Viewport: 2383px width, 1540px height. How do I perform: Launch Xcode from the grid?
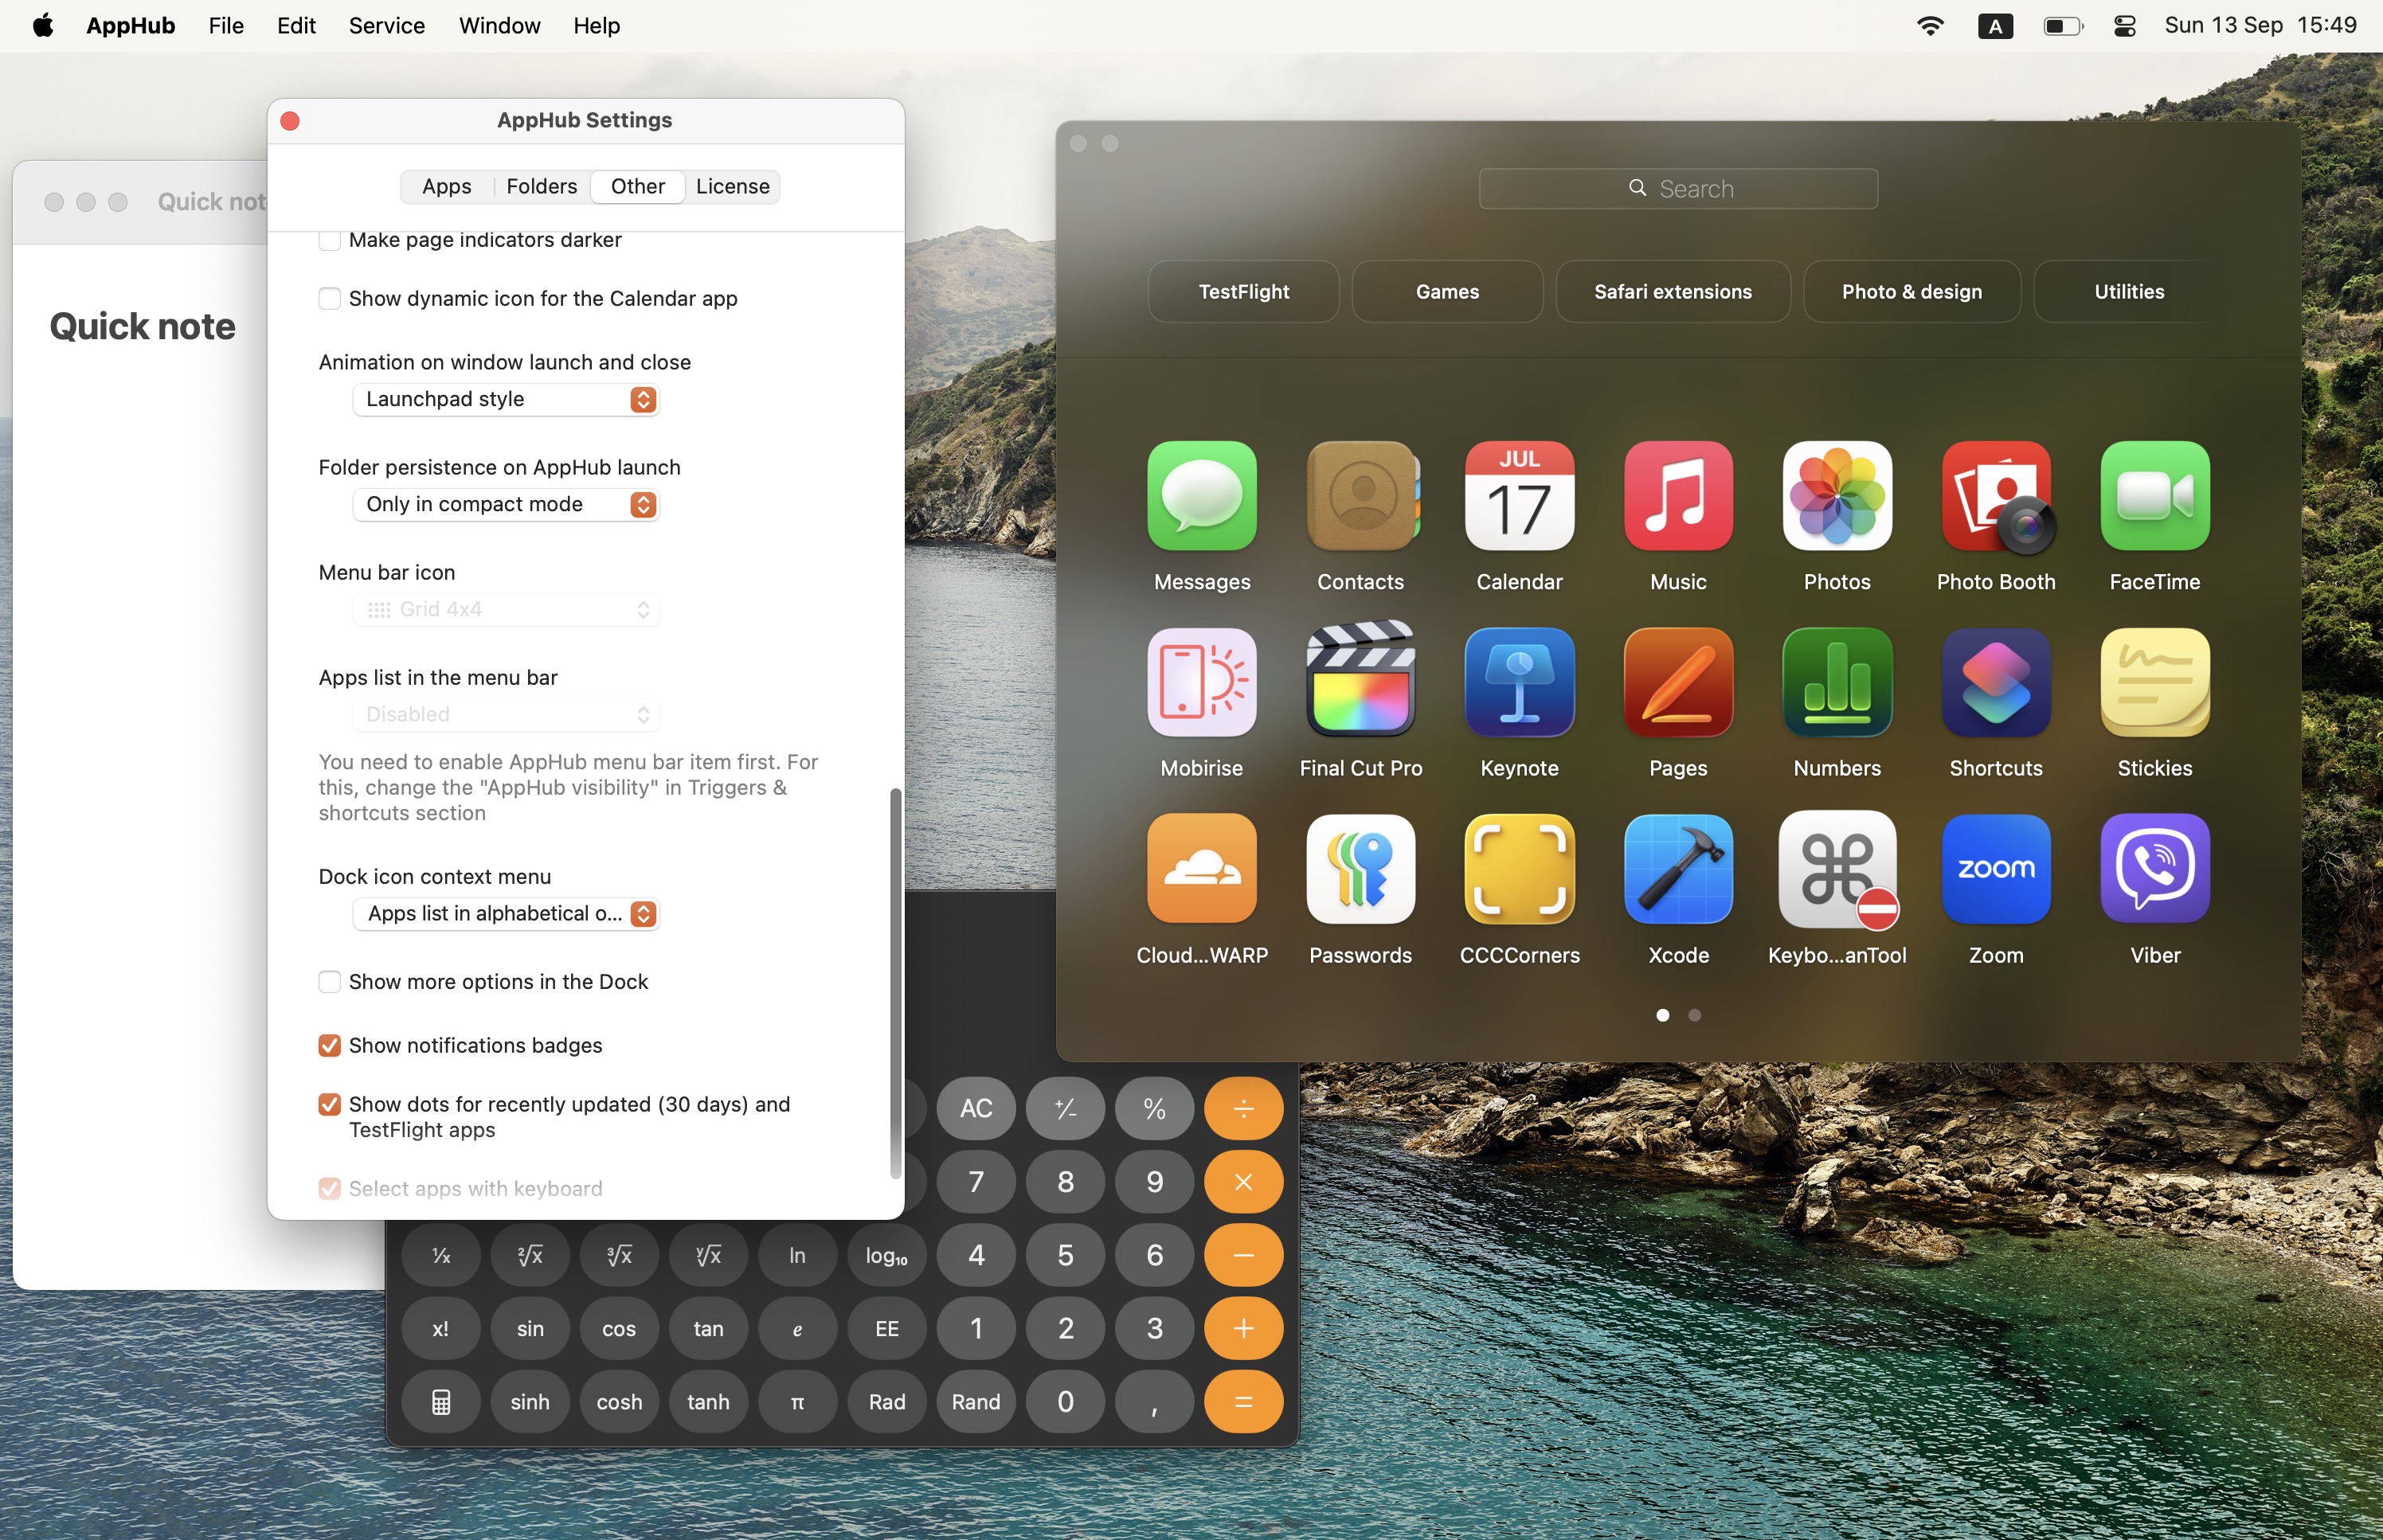(1678, 869)
